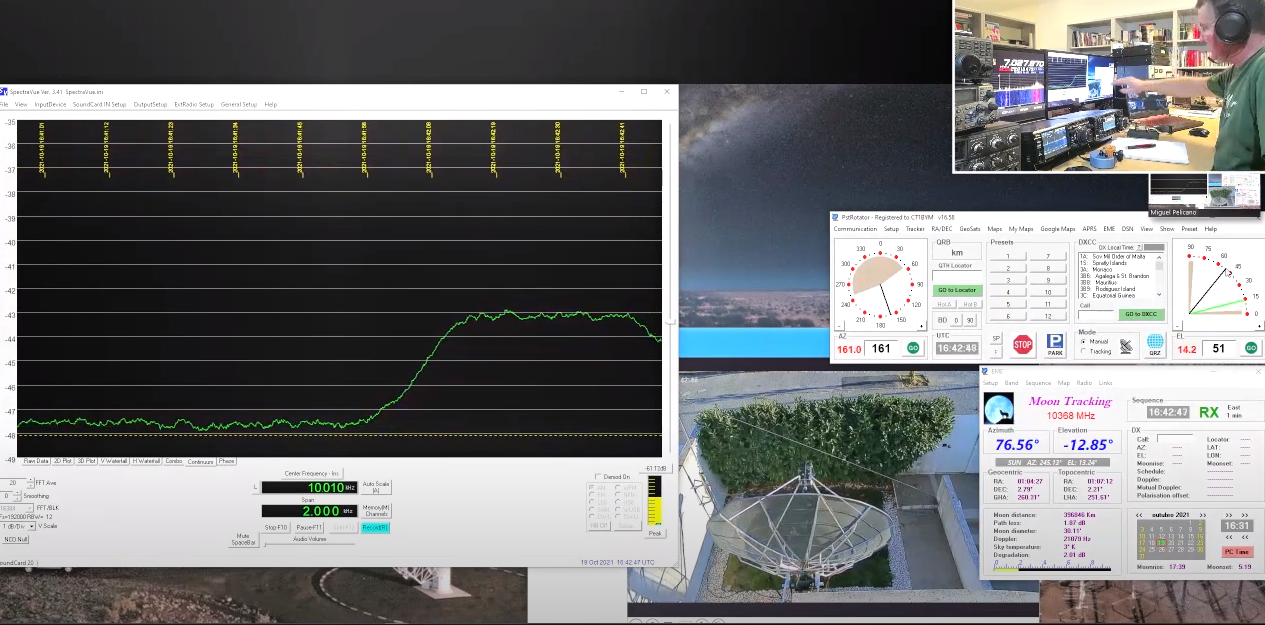Click the GO to Locator button
Screen dimensions: 1265x625
pyautogui.click(x=956, y=290)
